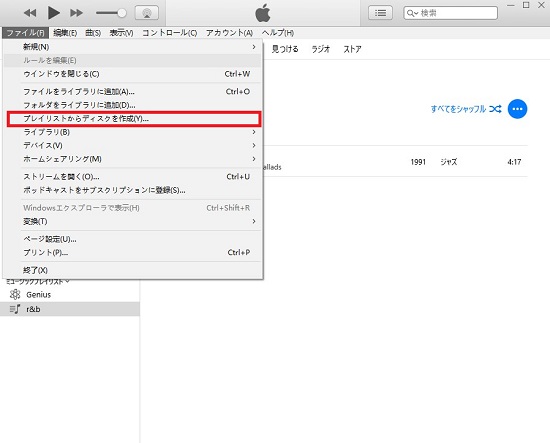Expand the デバイス(V) submenu
This screenshot has width=550, height=443.
[133, 146]
